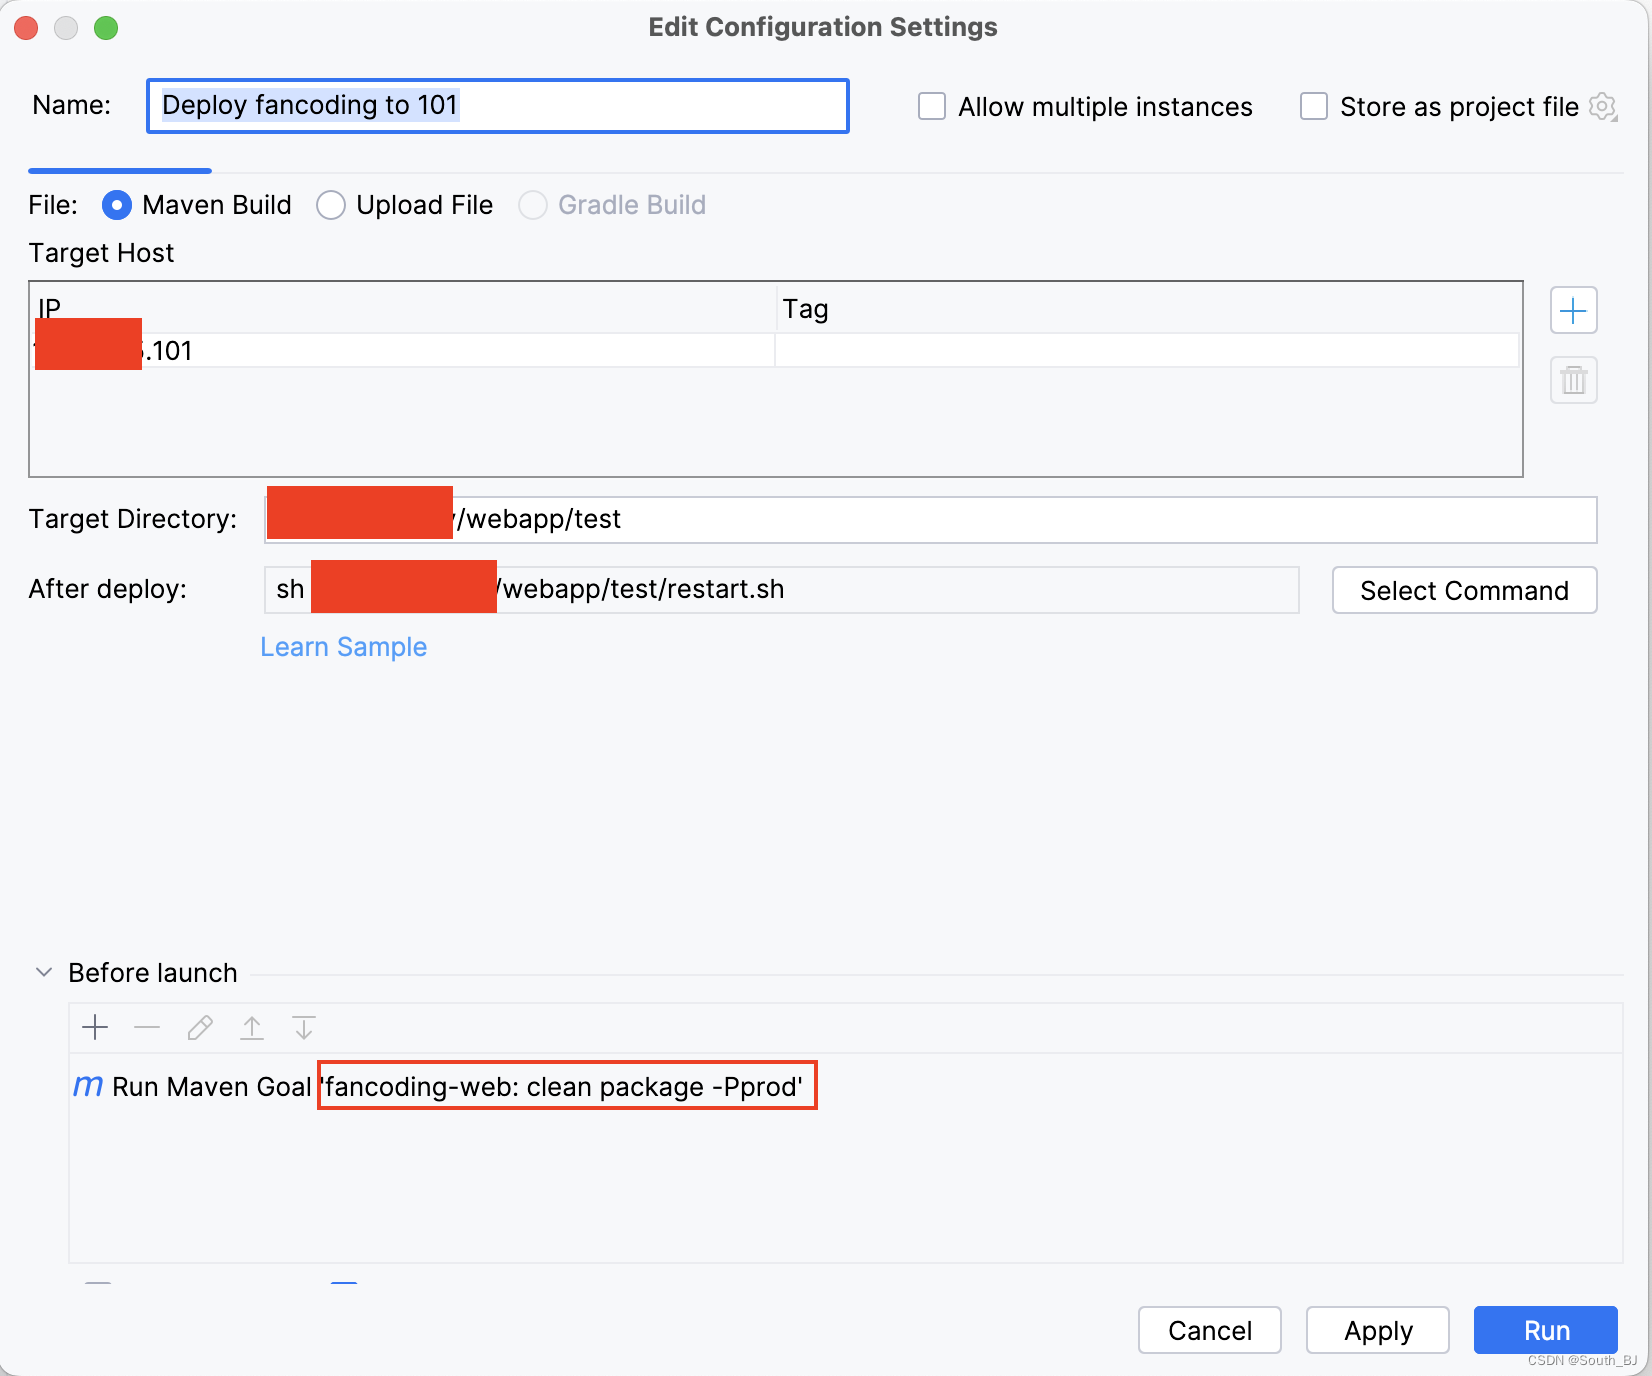1652x1376 pixels.
Task: Enable Allow multiple instances checkbox
Action: [x=932, y=106]
